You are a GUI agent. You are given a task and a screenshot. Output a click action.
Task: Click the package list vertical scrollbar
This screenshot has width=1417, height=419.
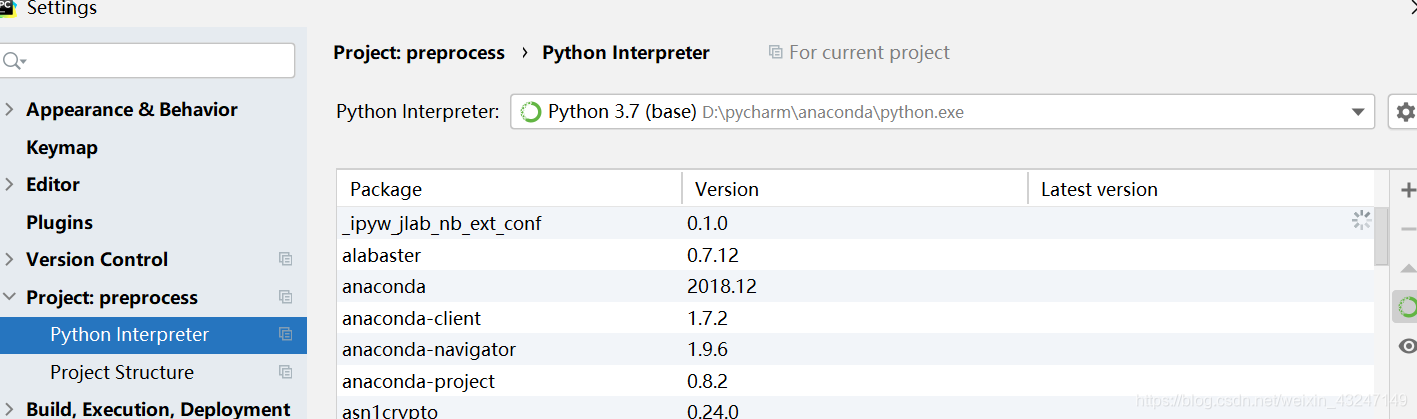[1381, 237]
